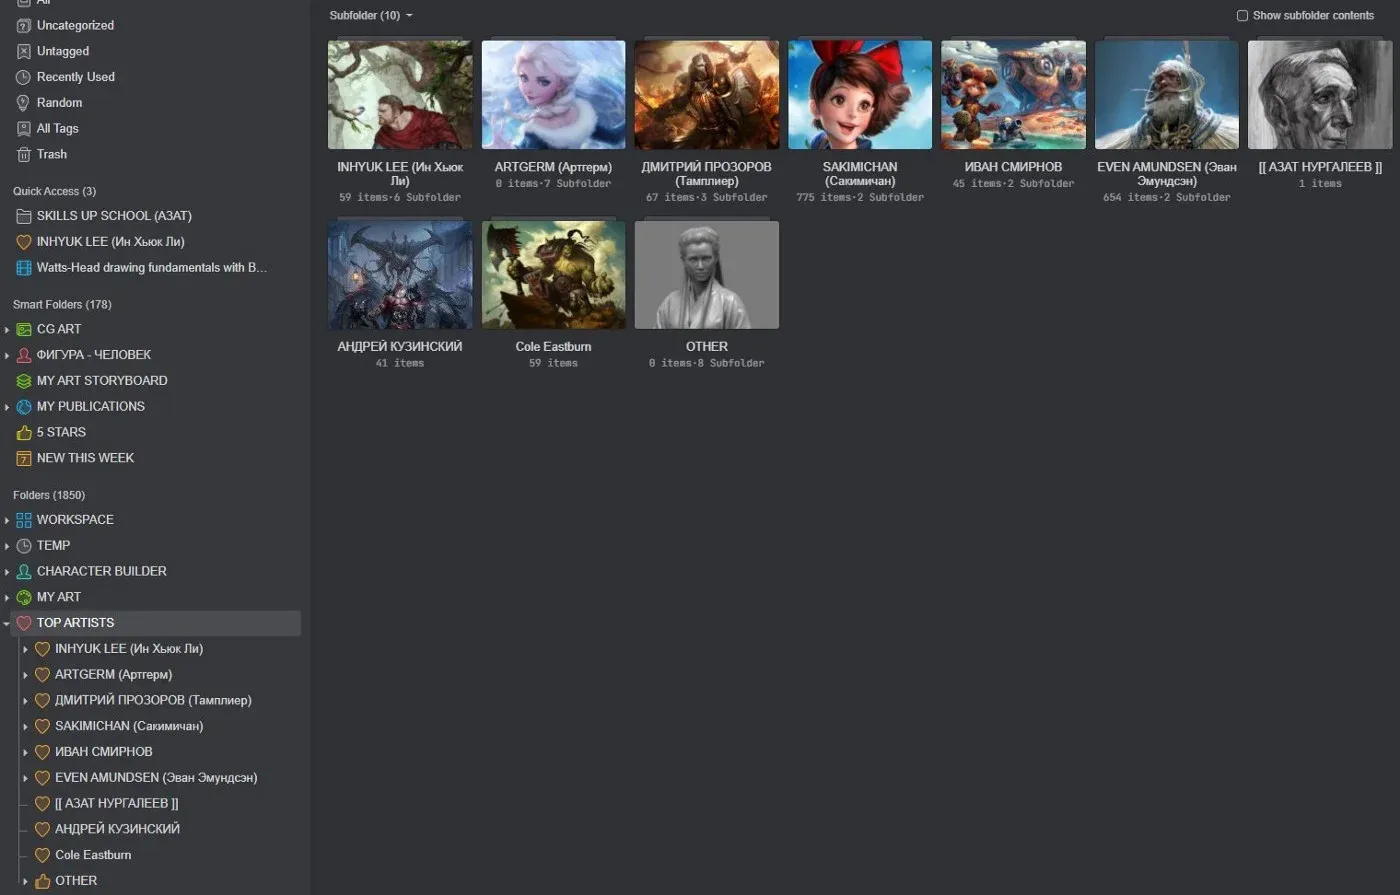Expand the ФИГУРА - ЧЕЛОВЕК smart folder
Screen dimensions: 1400x895
point(7,355)
